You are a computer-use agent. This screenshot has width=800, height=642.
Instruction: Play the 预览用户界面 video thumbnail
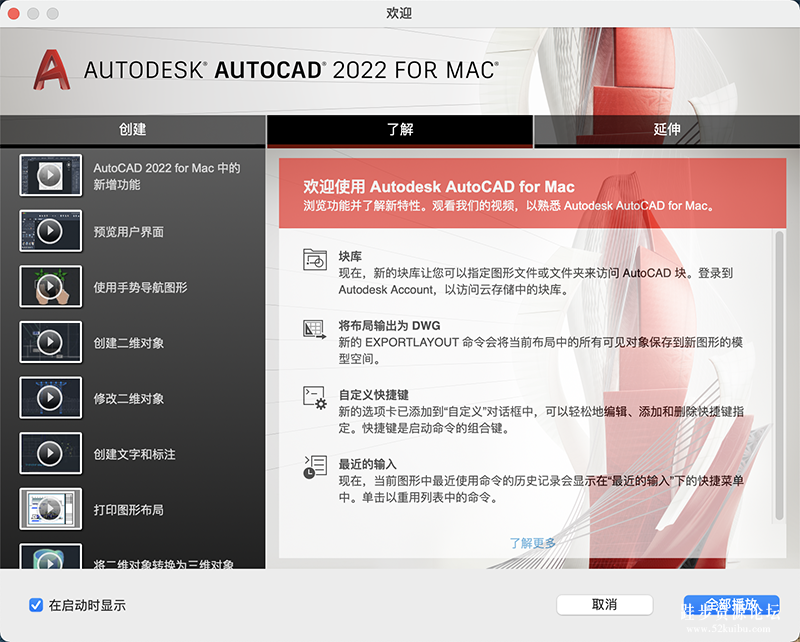51,231
